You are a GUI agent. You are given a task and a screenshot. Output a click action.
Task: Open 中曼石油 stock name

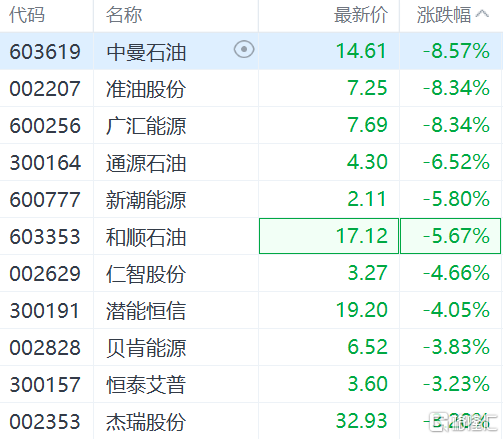(x=146, y=52)
